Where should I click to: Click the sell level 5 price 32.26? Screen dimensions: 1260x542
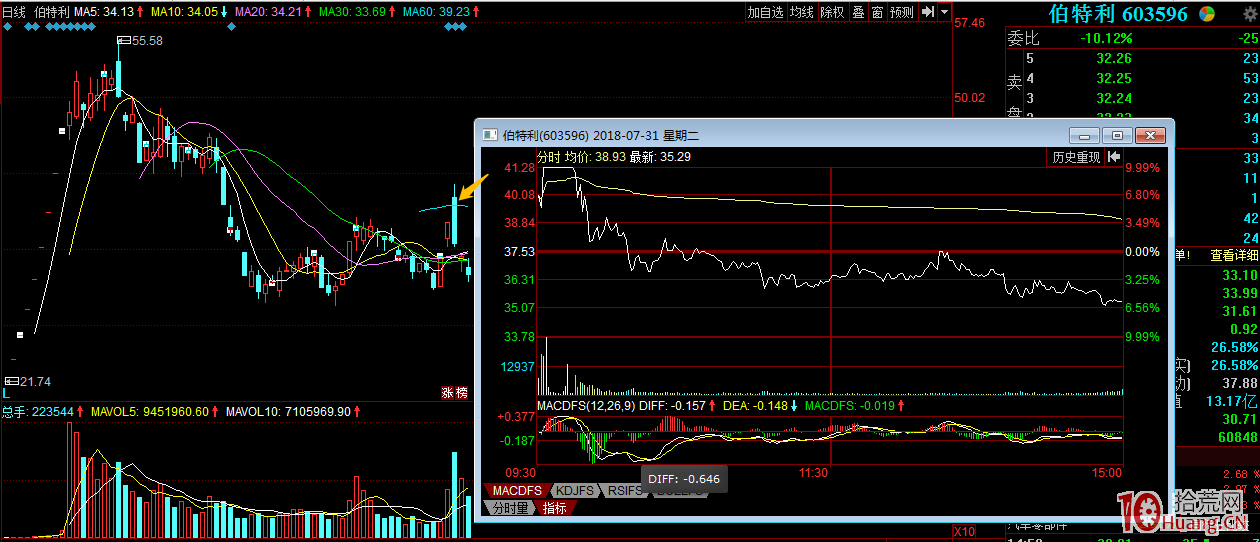(1114, 59)
